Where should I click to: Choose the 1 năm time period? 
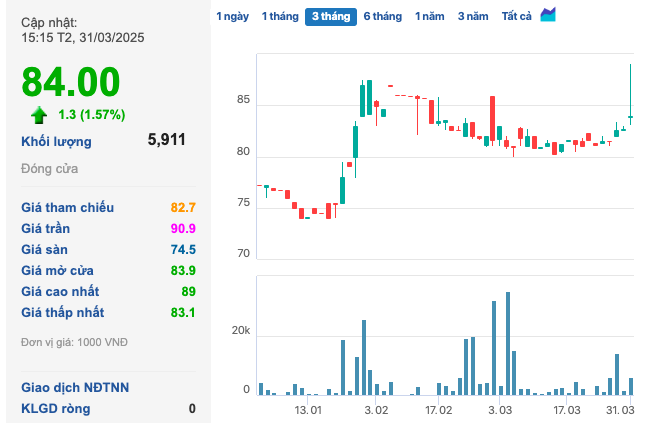[x=430, y=16]
